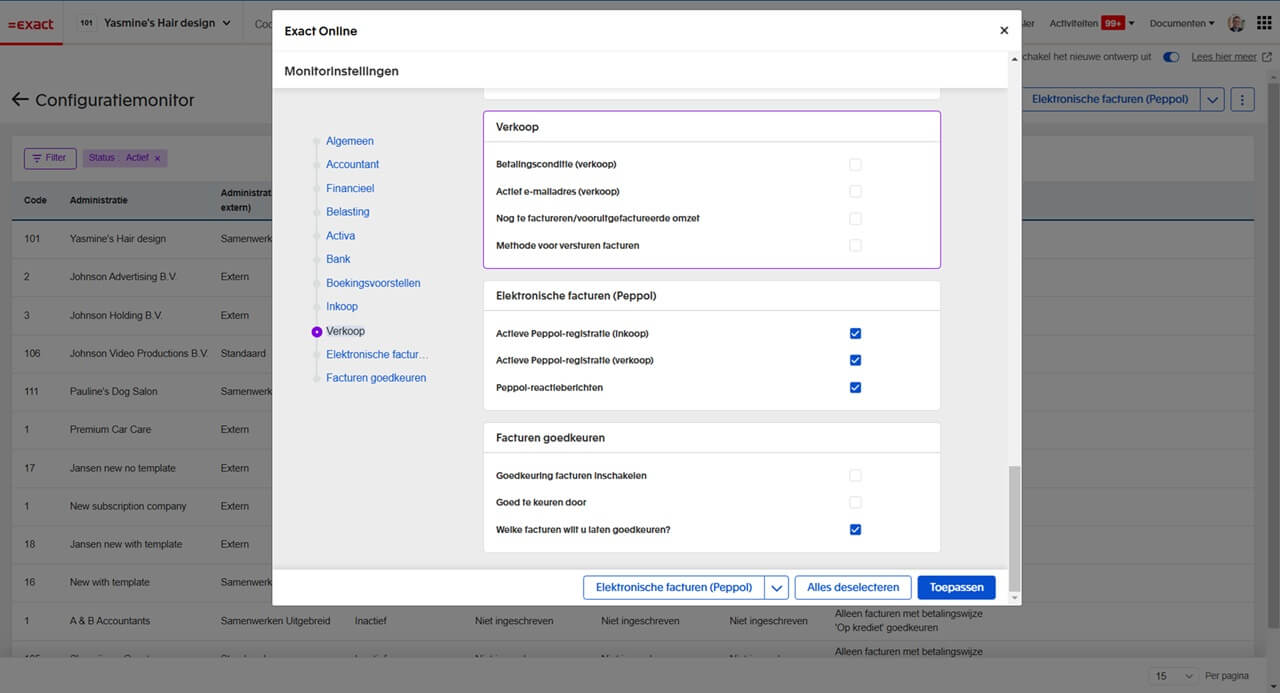Uncheck Actieve Peppol-registratie (verkoop)

point(855,360)
